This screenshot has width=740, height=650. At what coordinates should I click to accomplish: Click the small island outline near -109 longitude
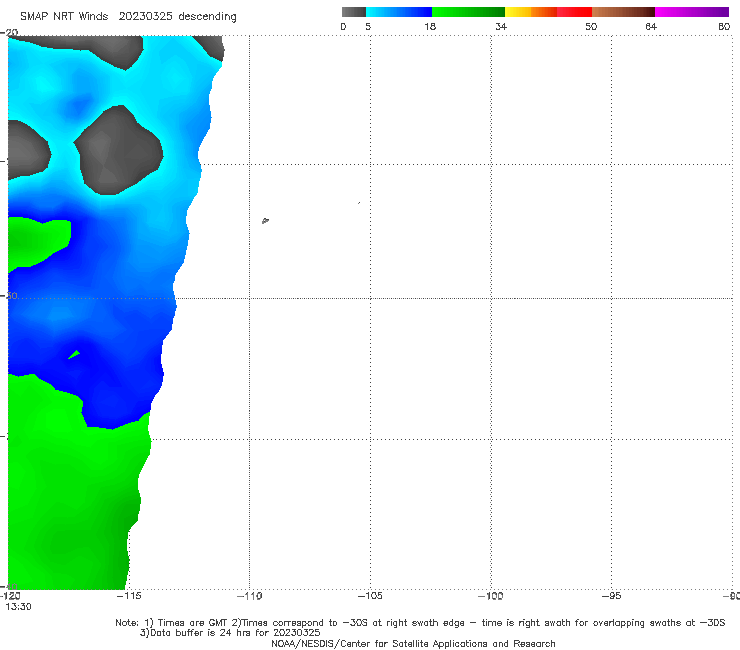(265, 220)
